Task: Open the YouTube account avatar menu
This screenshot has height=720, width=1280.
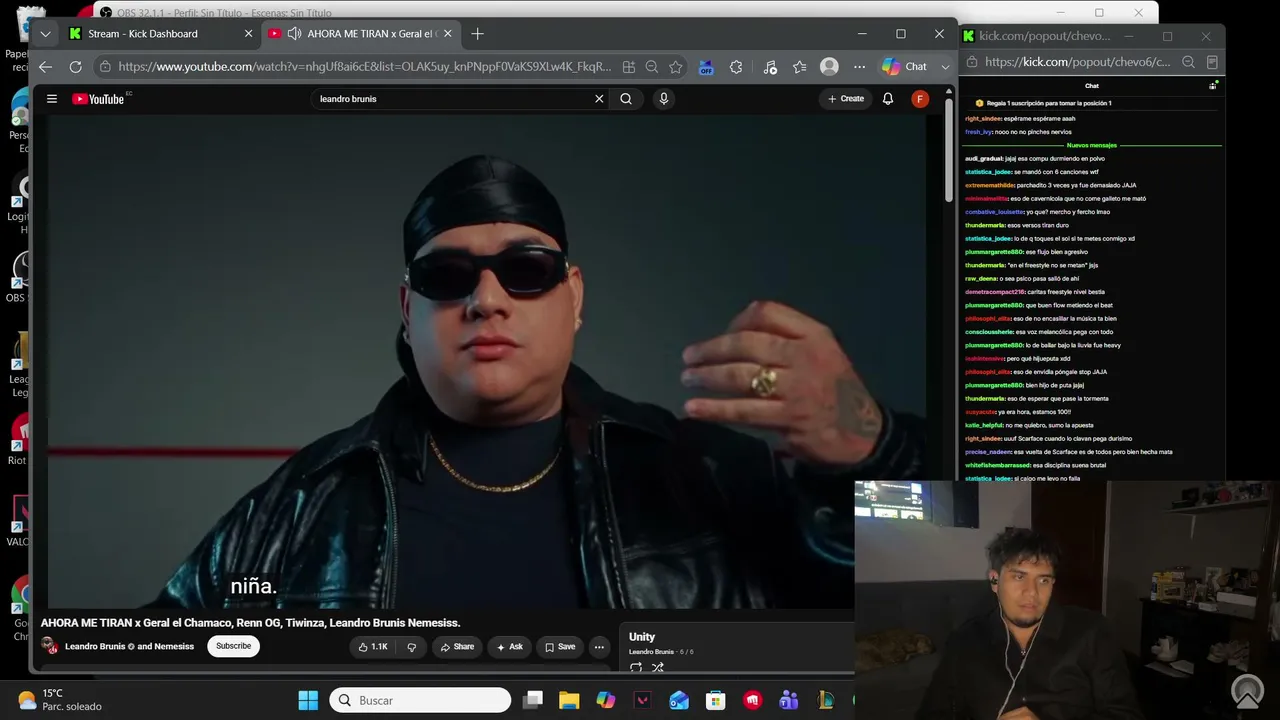Action: 920,99
